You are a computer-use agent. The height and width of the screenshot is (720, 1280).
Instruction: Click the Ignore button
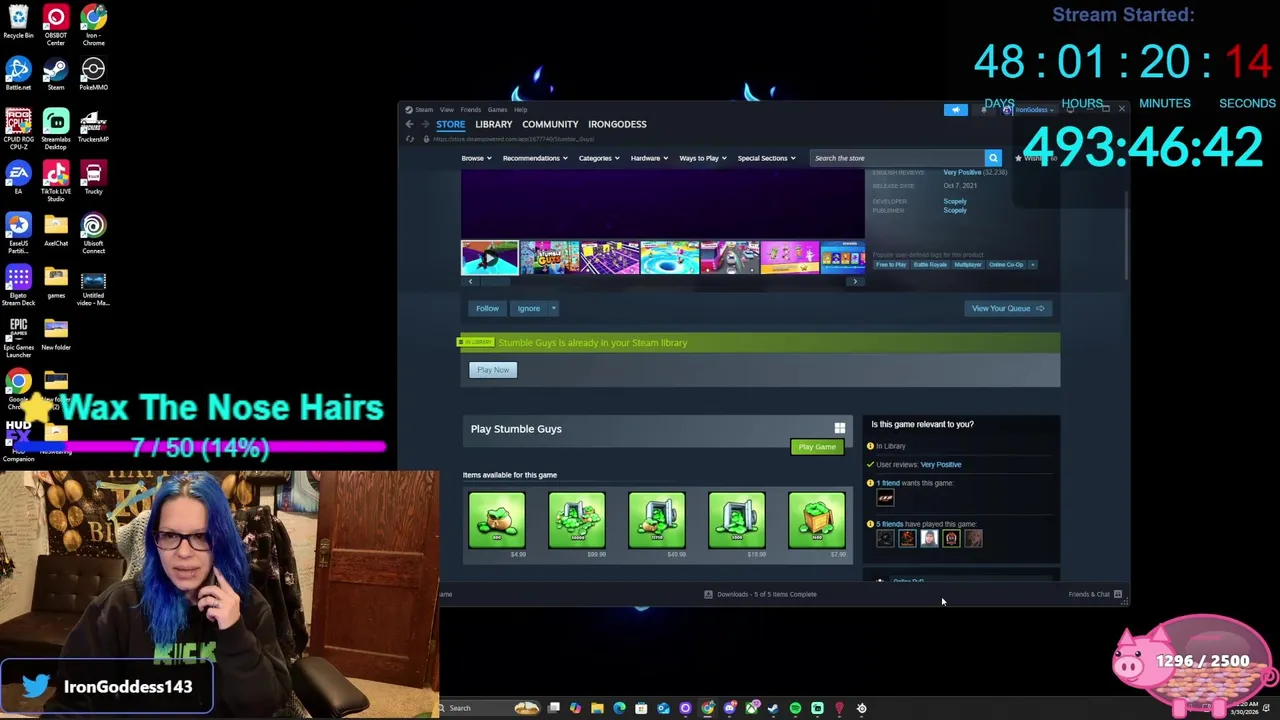pyautogui.click(x=528, y=308)
